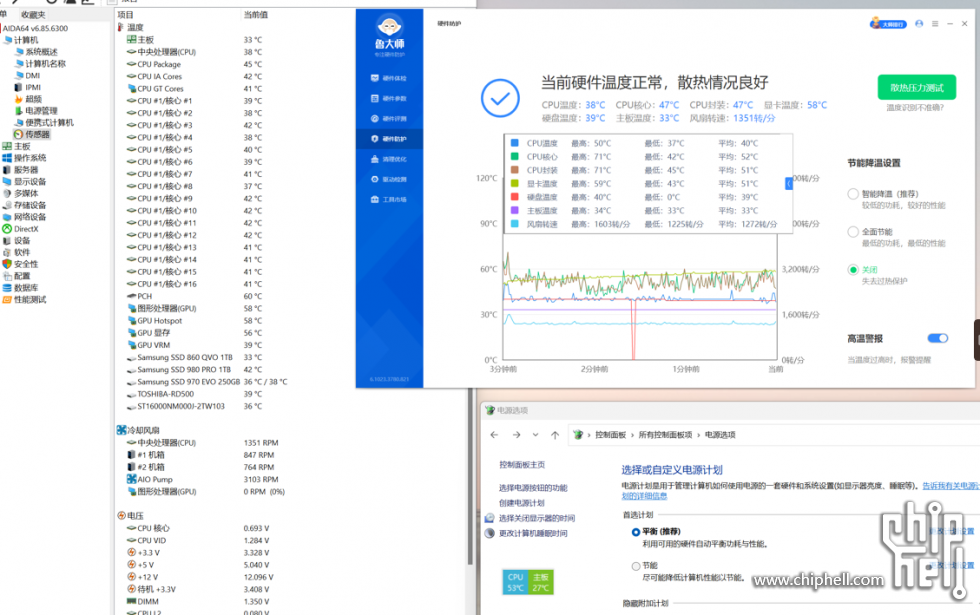Open 硬件参数 in Lu Dashi sidebar
This screenshot has height=615, width=980.
[389, 98]
